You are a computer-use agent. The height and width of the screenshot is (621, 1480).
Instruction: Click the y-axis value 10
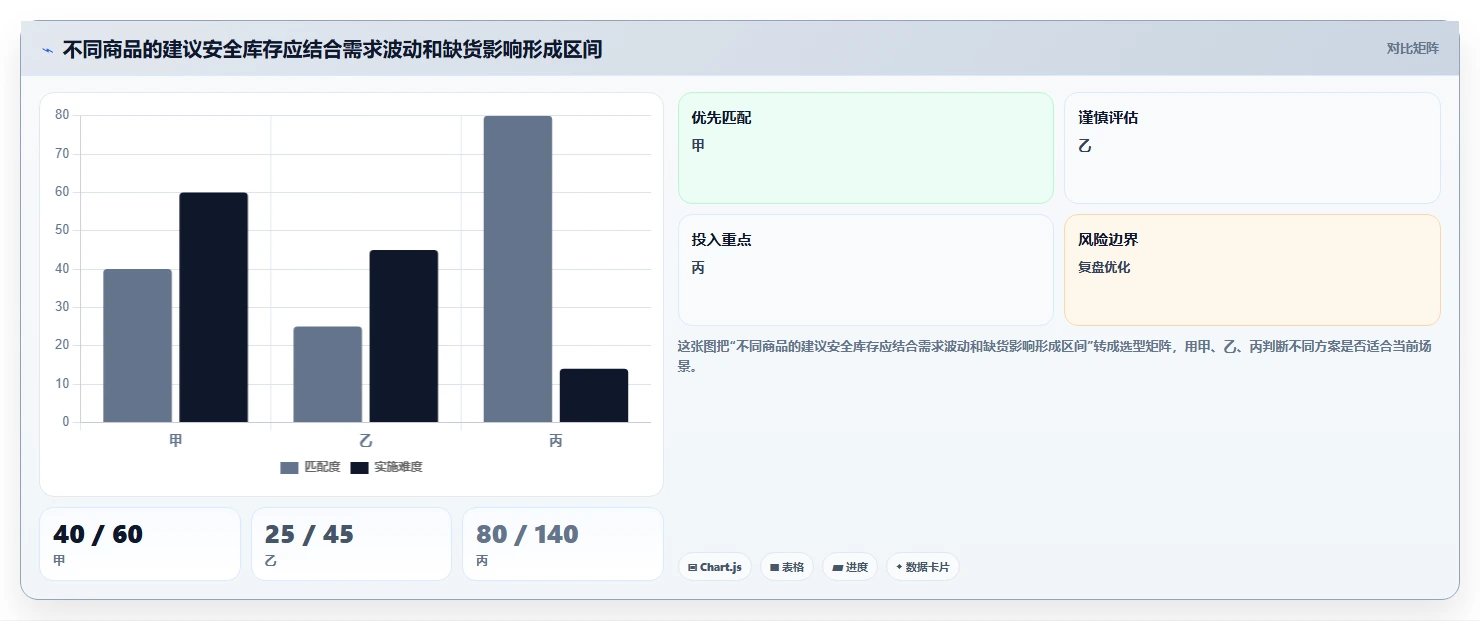[62, 384]
